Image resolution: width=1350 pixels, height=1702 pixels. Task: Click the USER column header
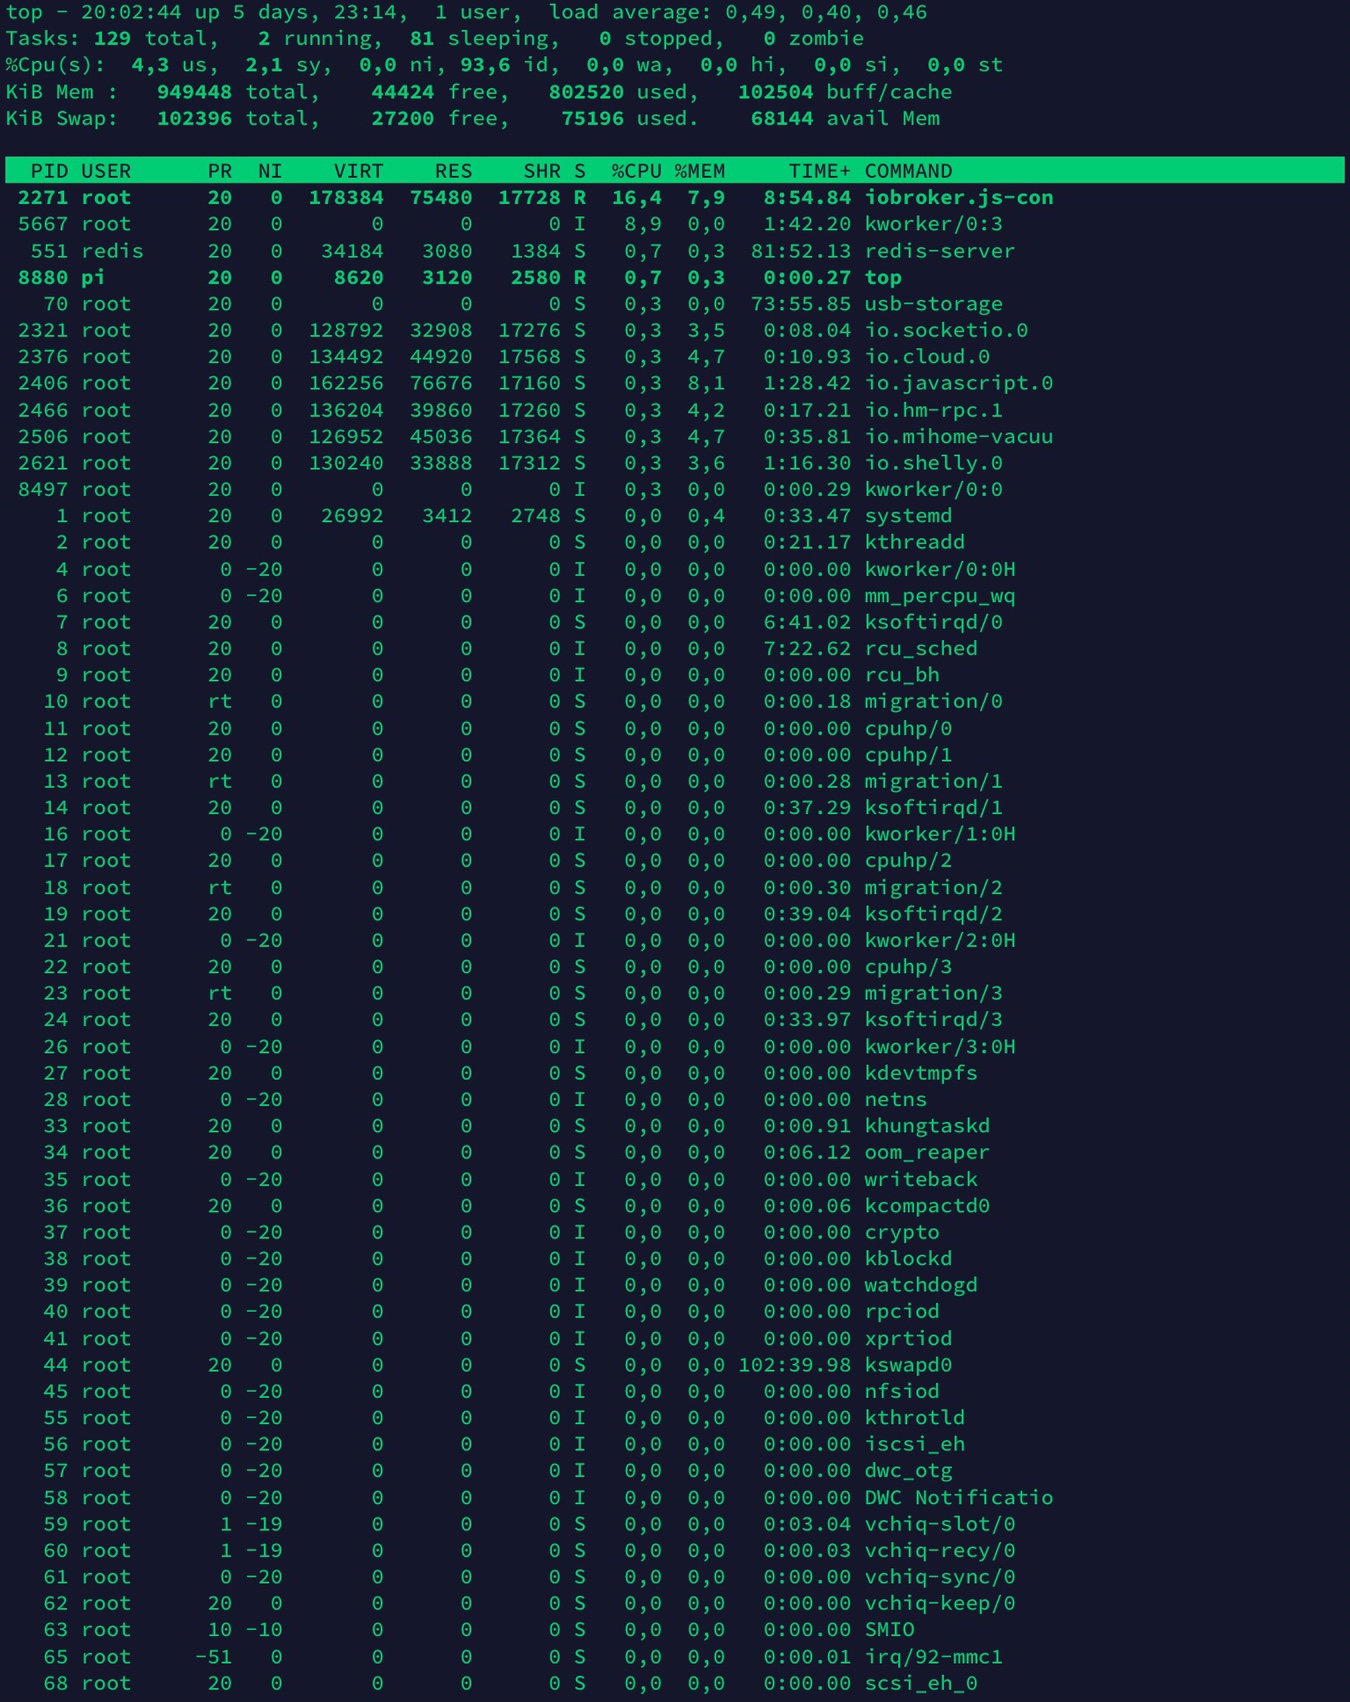(x=106, y=171)
